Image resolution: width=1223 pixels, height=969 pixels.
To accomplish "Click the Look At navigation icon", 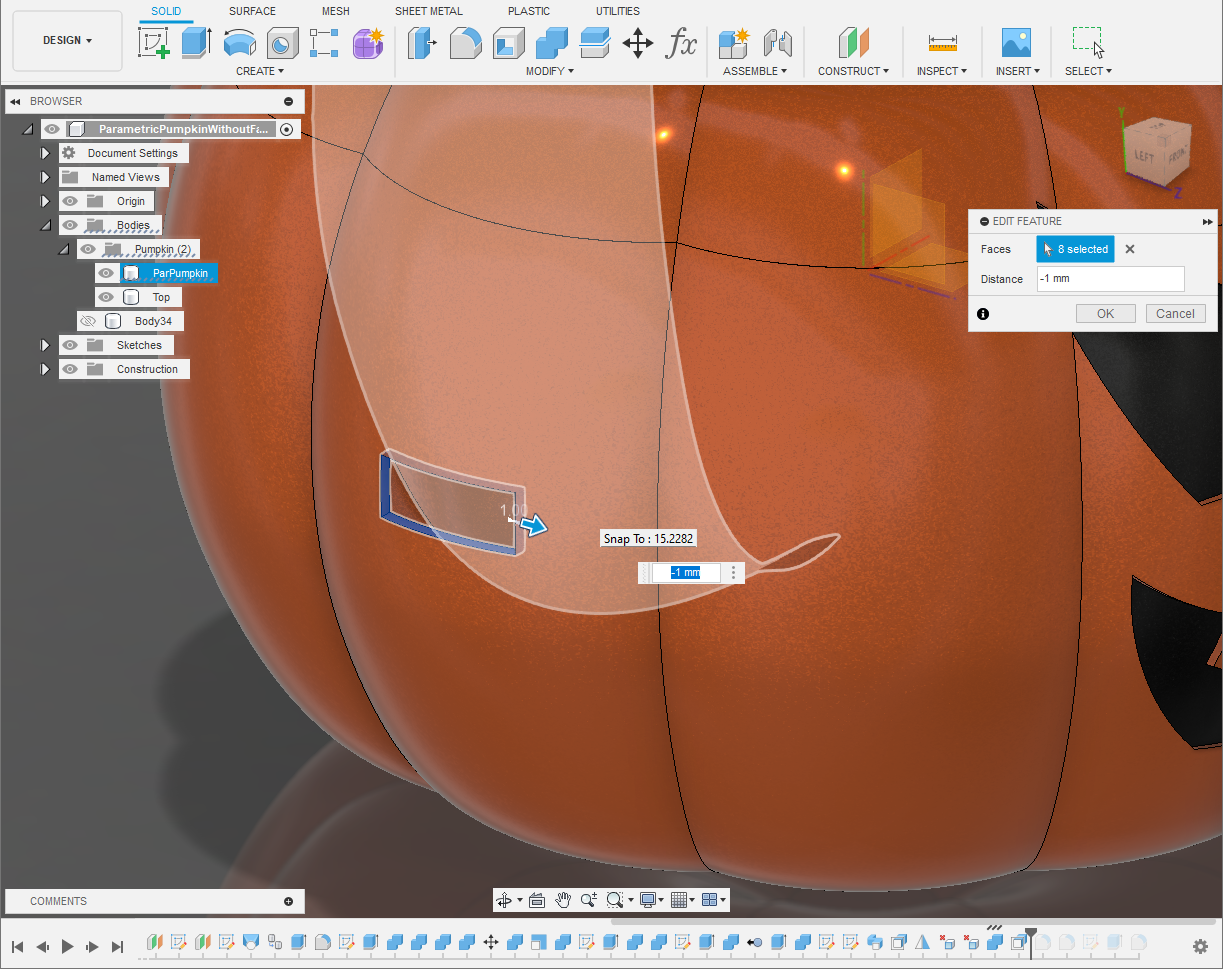I will (536, 900).
